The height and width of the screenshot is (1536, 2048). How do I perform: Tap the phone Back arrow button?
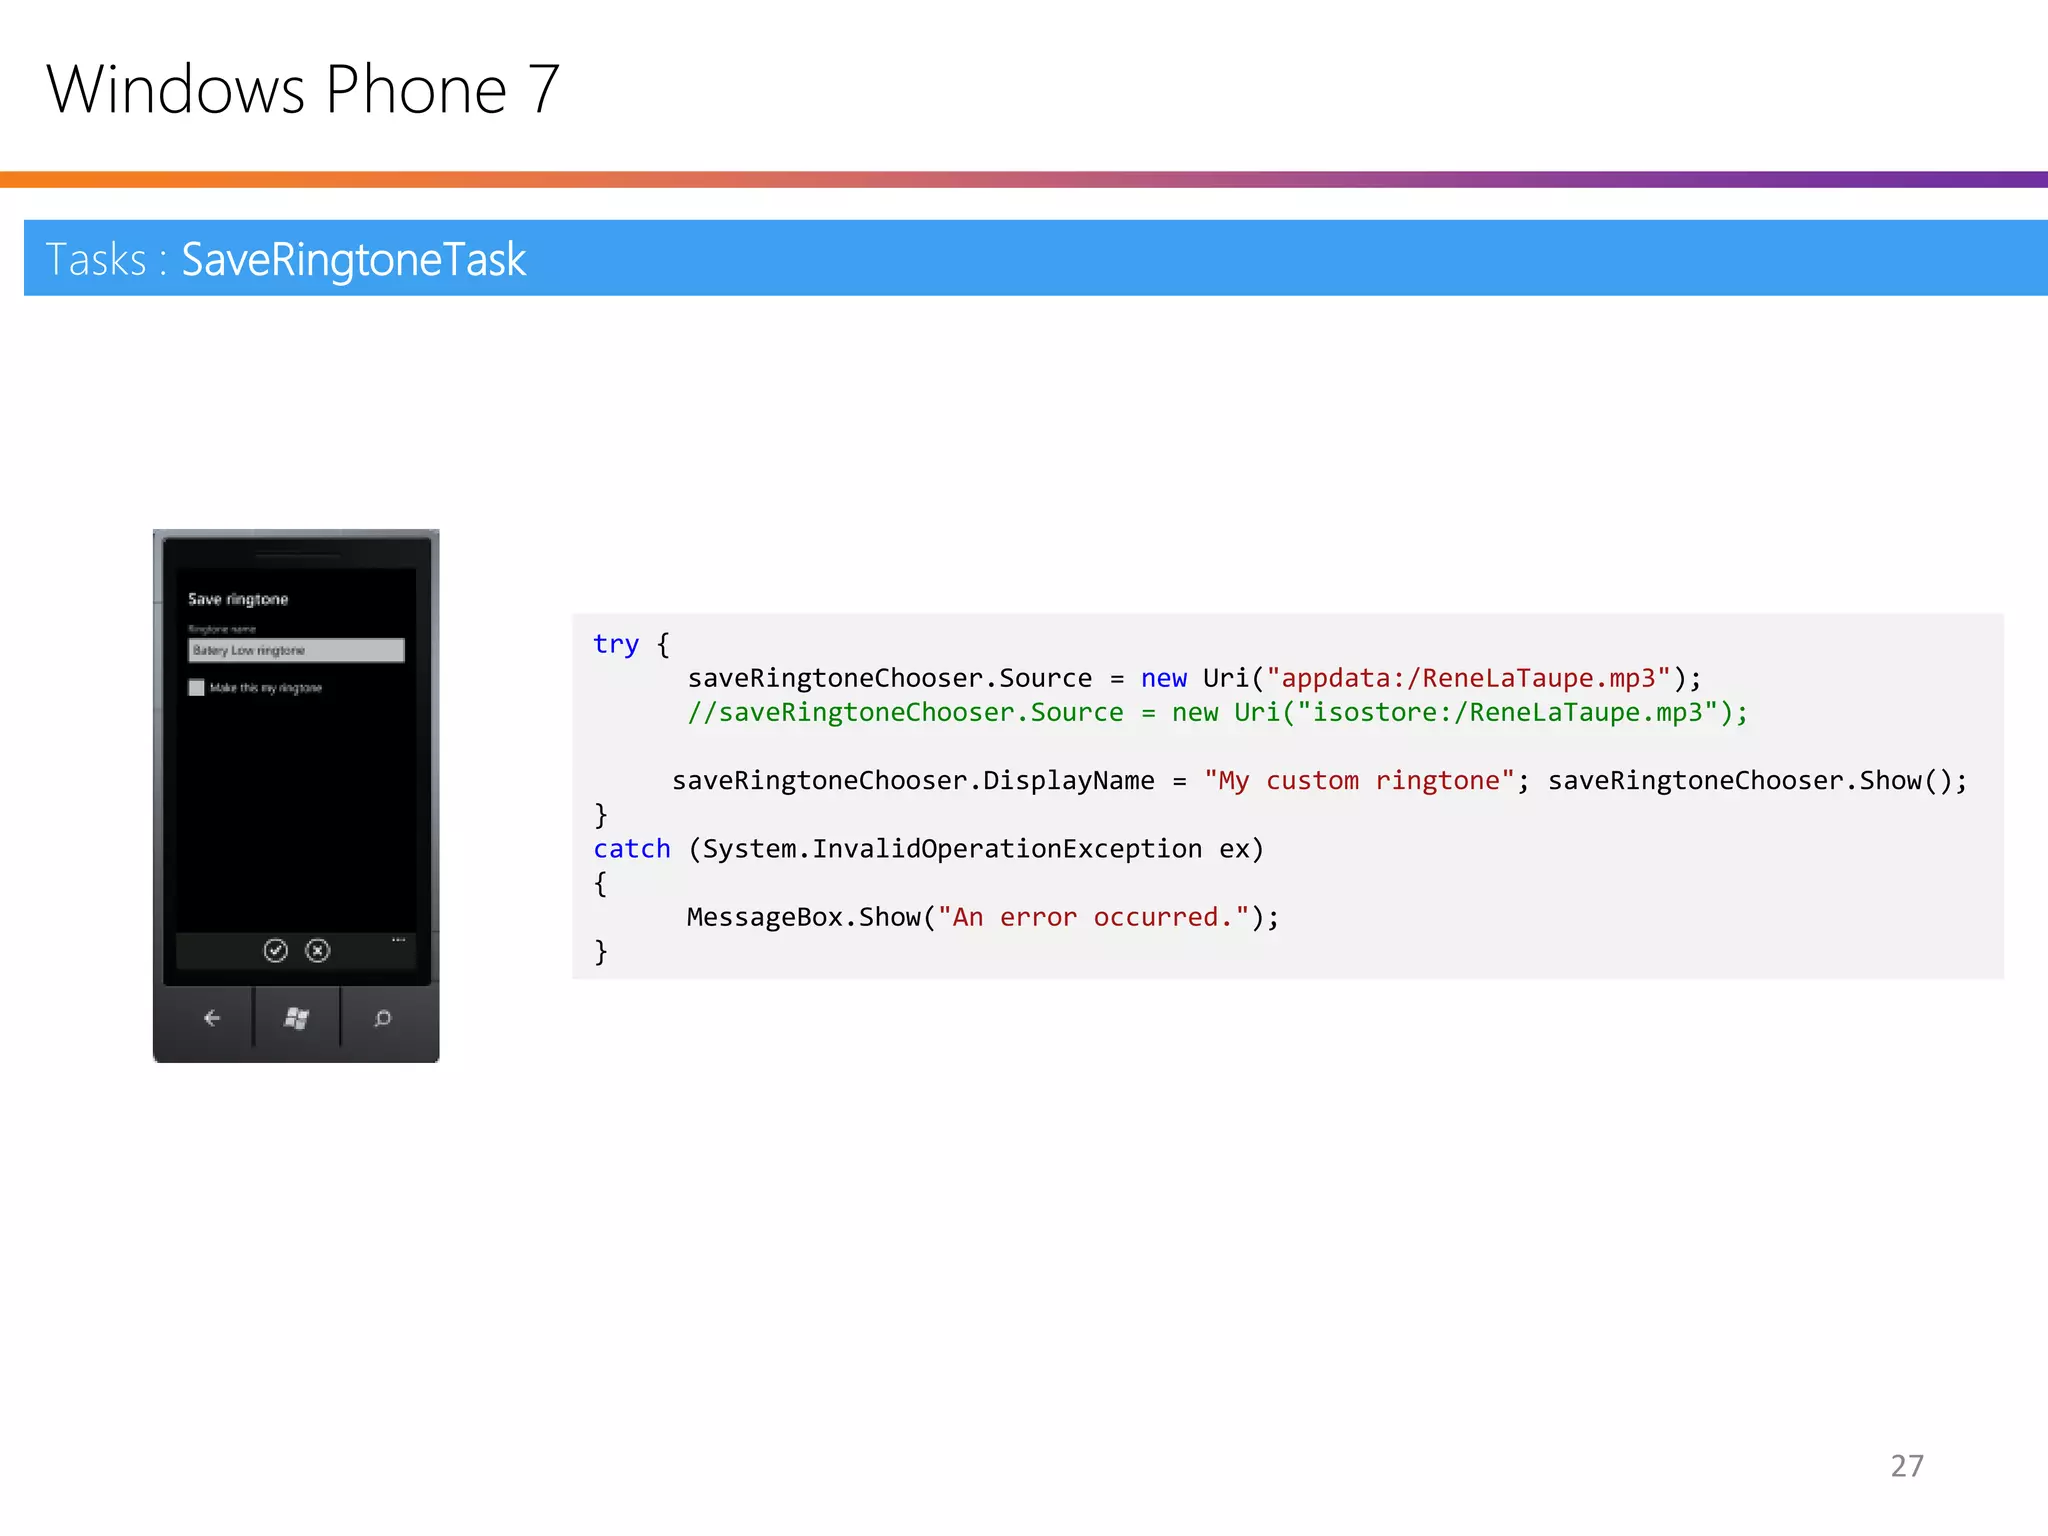click(x=211, y=1018)
